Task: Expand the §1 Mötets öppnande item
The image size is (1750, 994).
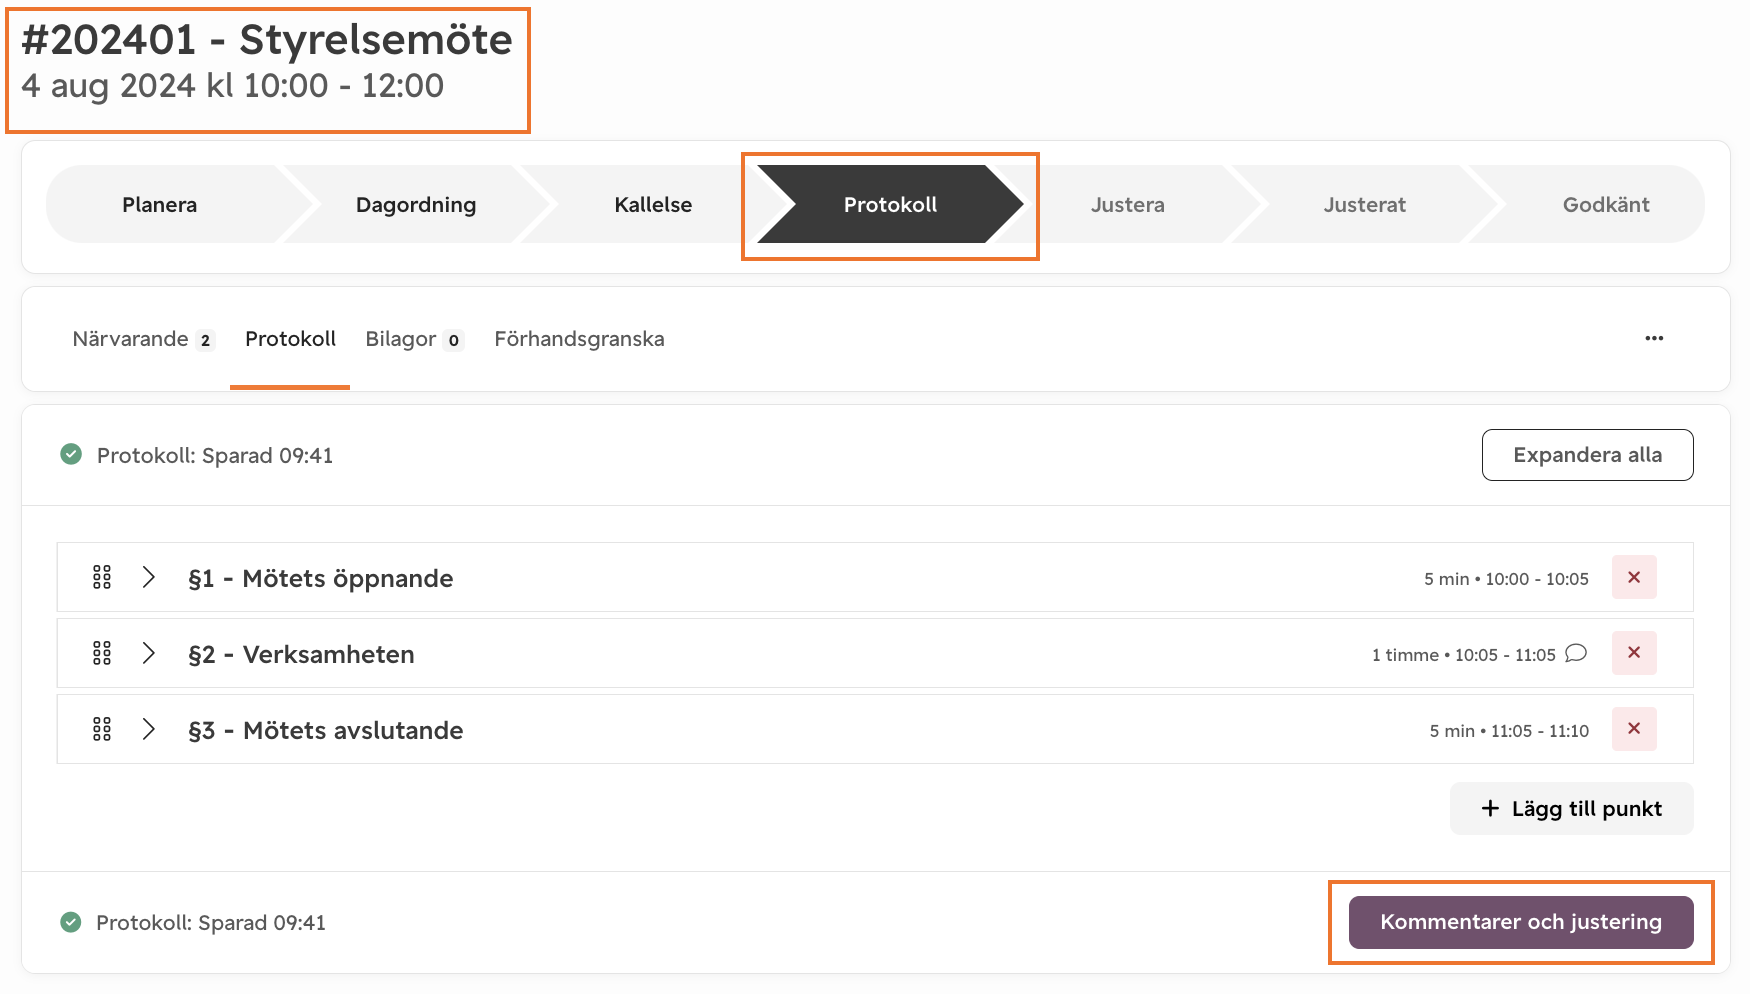Action: [x=149, y=577]
